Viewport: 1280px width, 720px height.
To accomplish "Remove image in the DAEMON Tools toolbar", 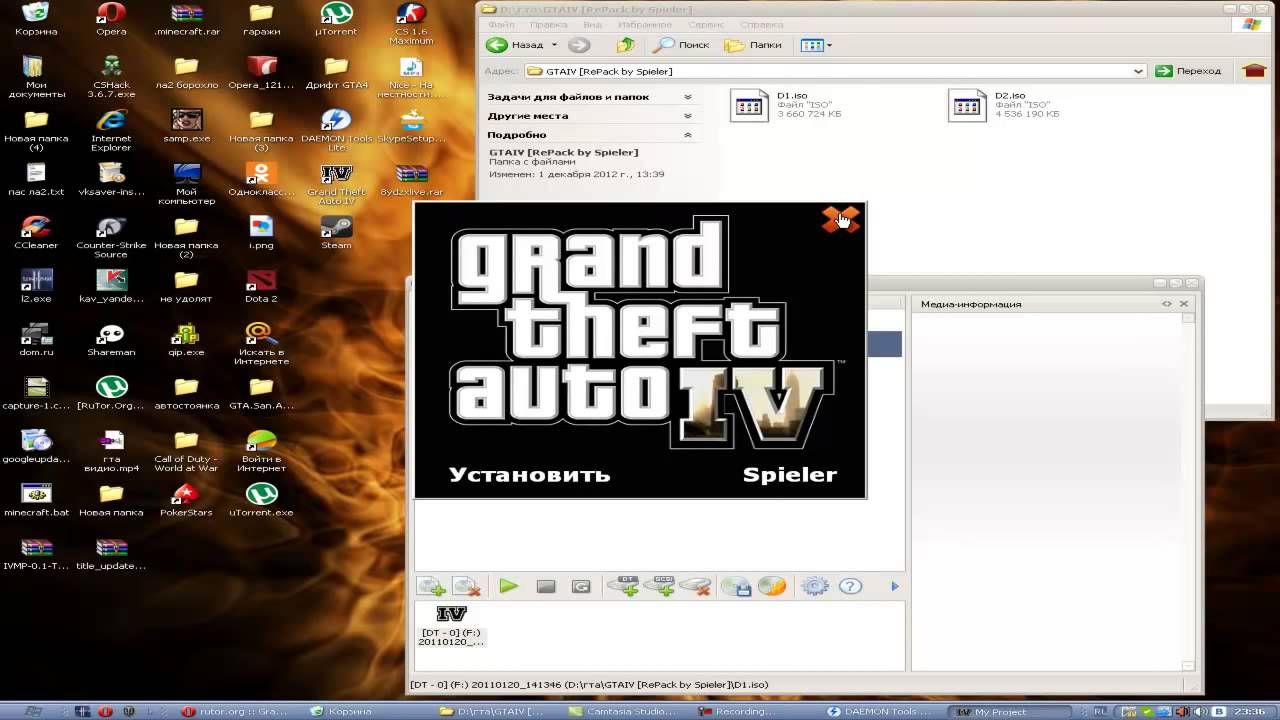I will pyautogui.click(x=466, y=587).
